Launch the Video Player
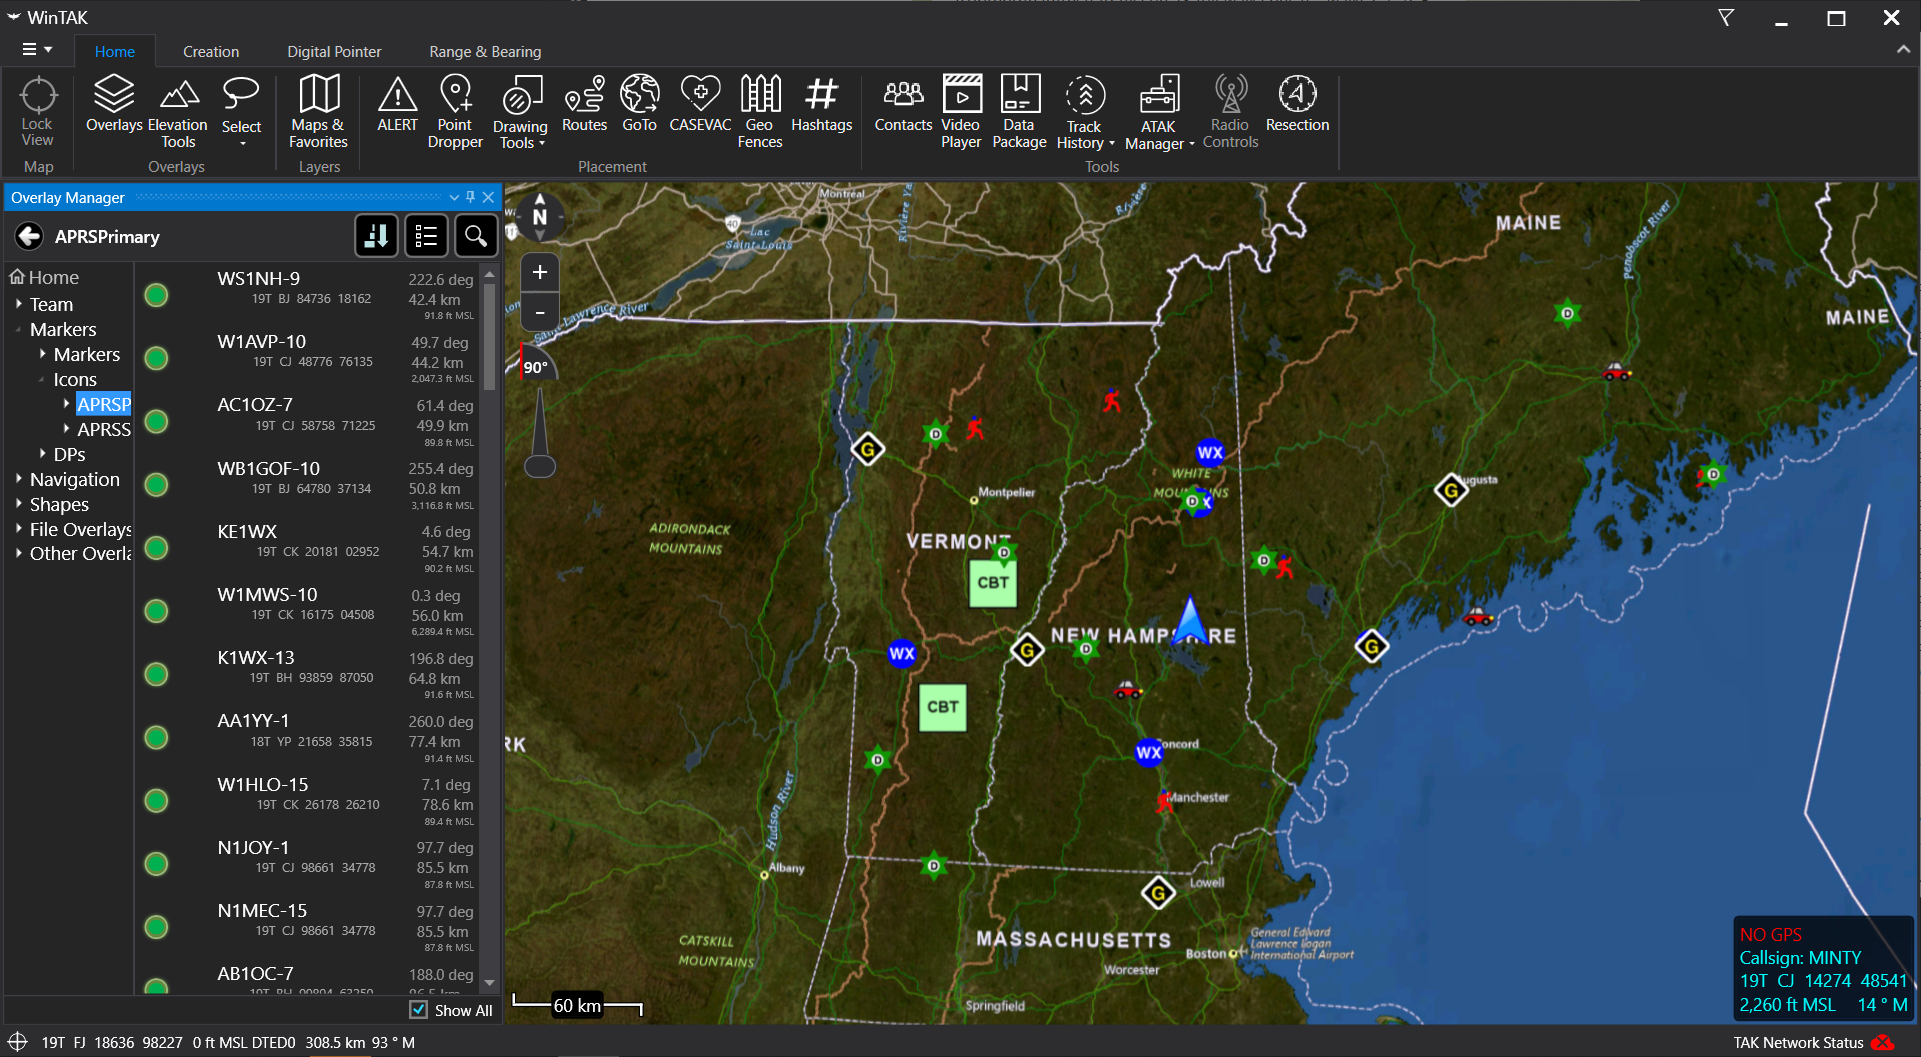The image size is (1921, 1057). pyautogui.click(x=961, y=111)
